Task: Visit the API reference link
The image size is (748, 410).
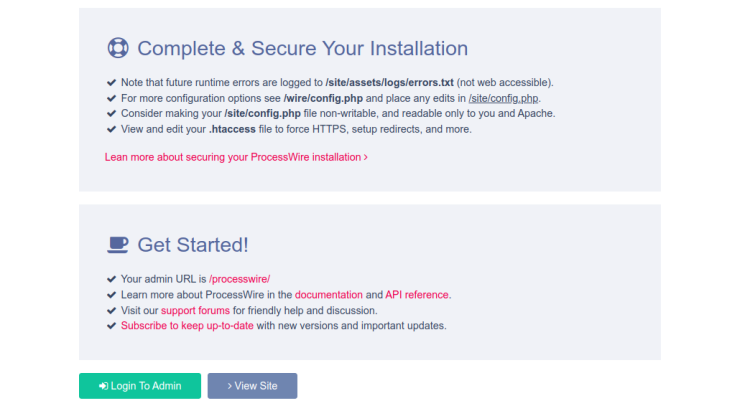Action: click(x=417, y=295)
